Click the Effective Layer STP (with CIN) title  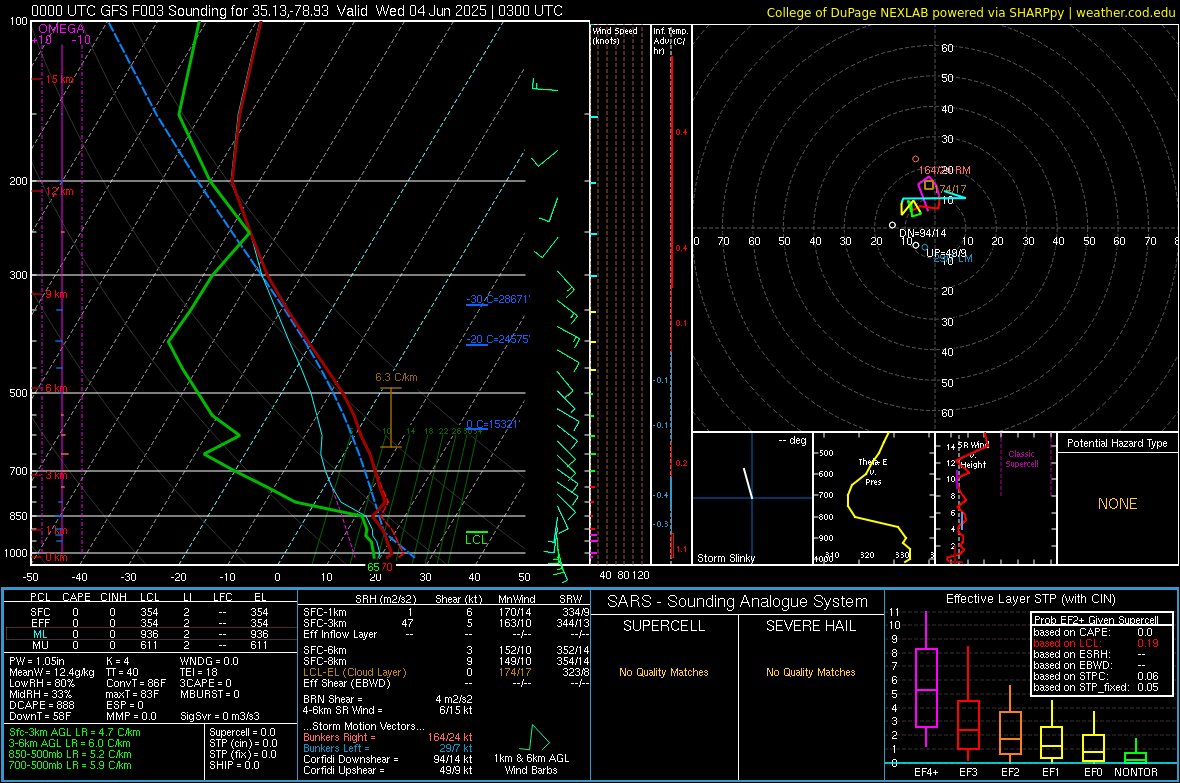click(1030, 599)
